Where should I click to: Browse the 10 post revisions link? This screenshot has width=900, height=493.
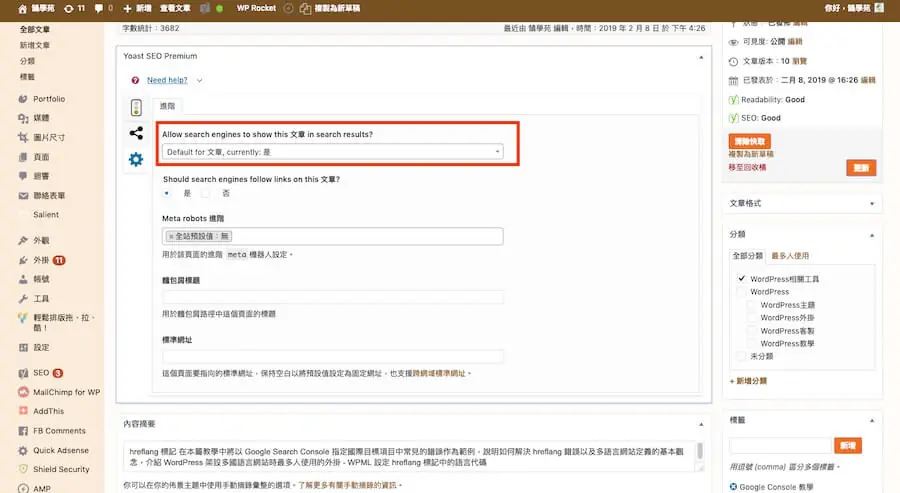tap(800, 61)
